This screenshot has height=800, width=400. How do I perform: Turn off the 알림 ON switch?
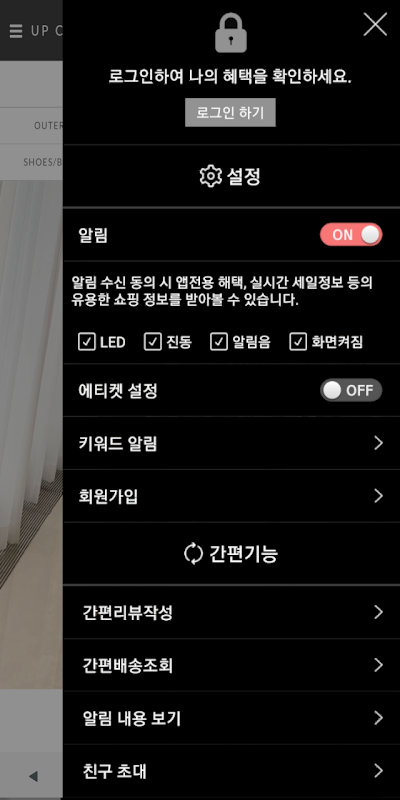click(x=351, y=235)
